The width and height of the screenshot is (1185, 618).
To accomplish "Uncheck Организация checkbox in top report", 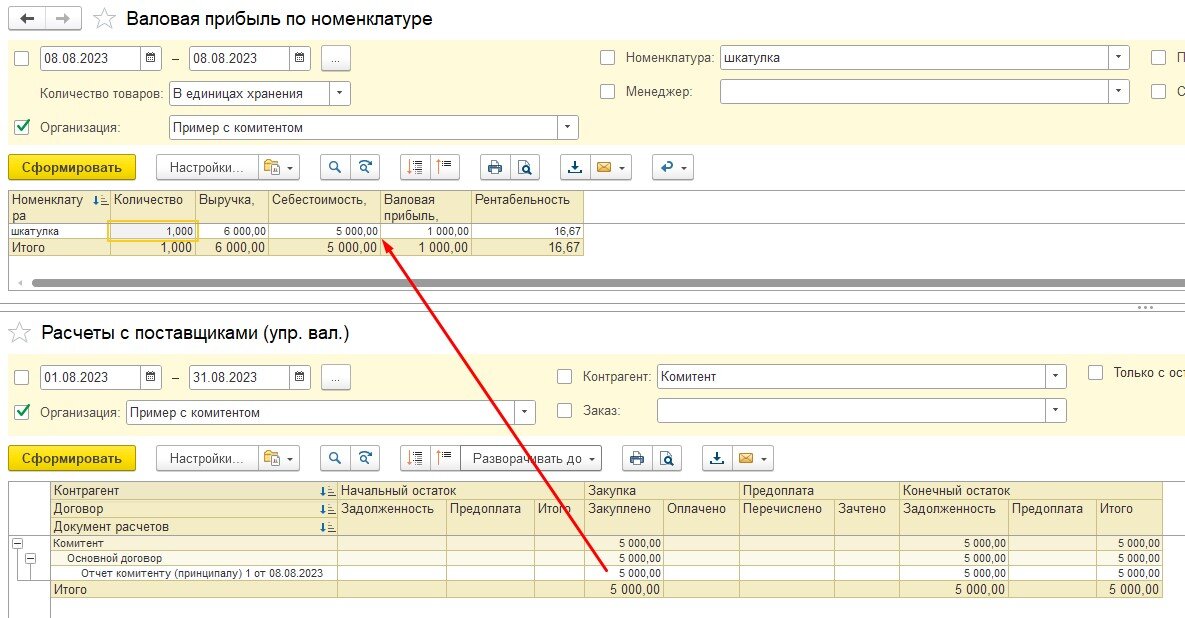I will pyautogui.click(x=22, y=127).
